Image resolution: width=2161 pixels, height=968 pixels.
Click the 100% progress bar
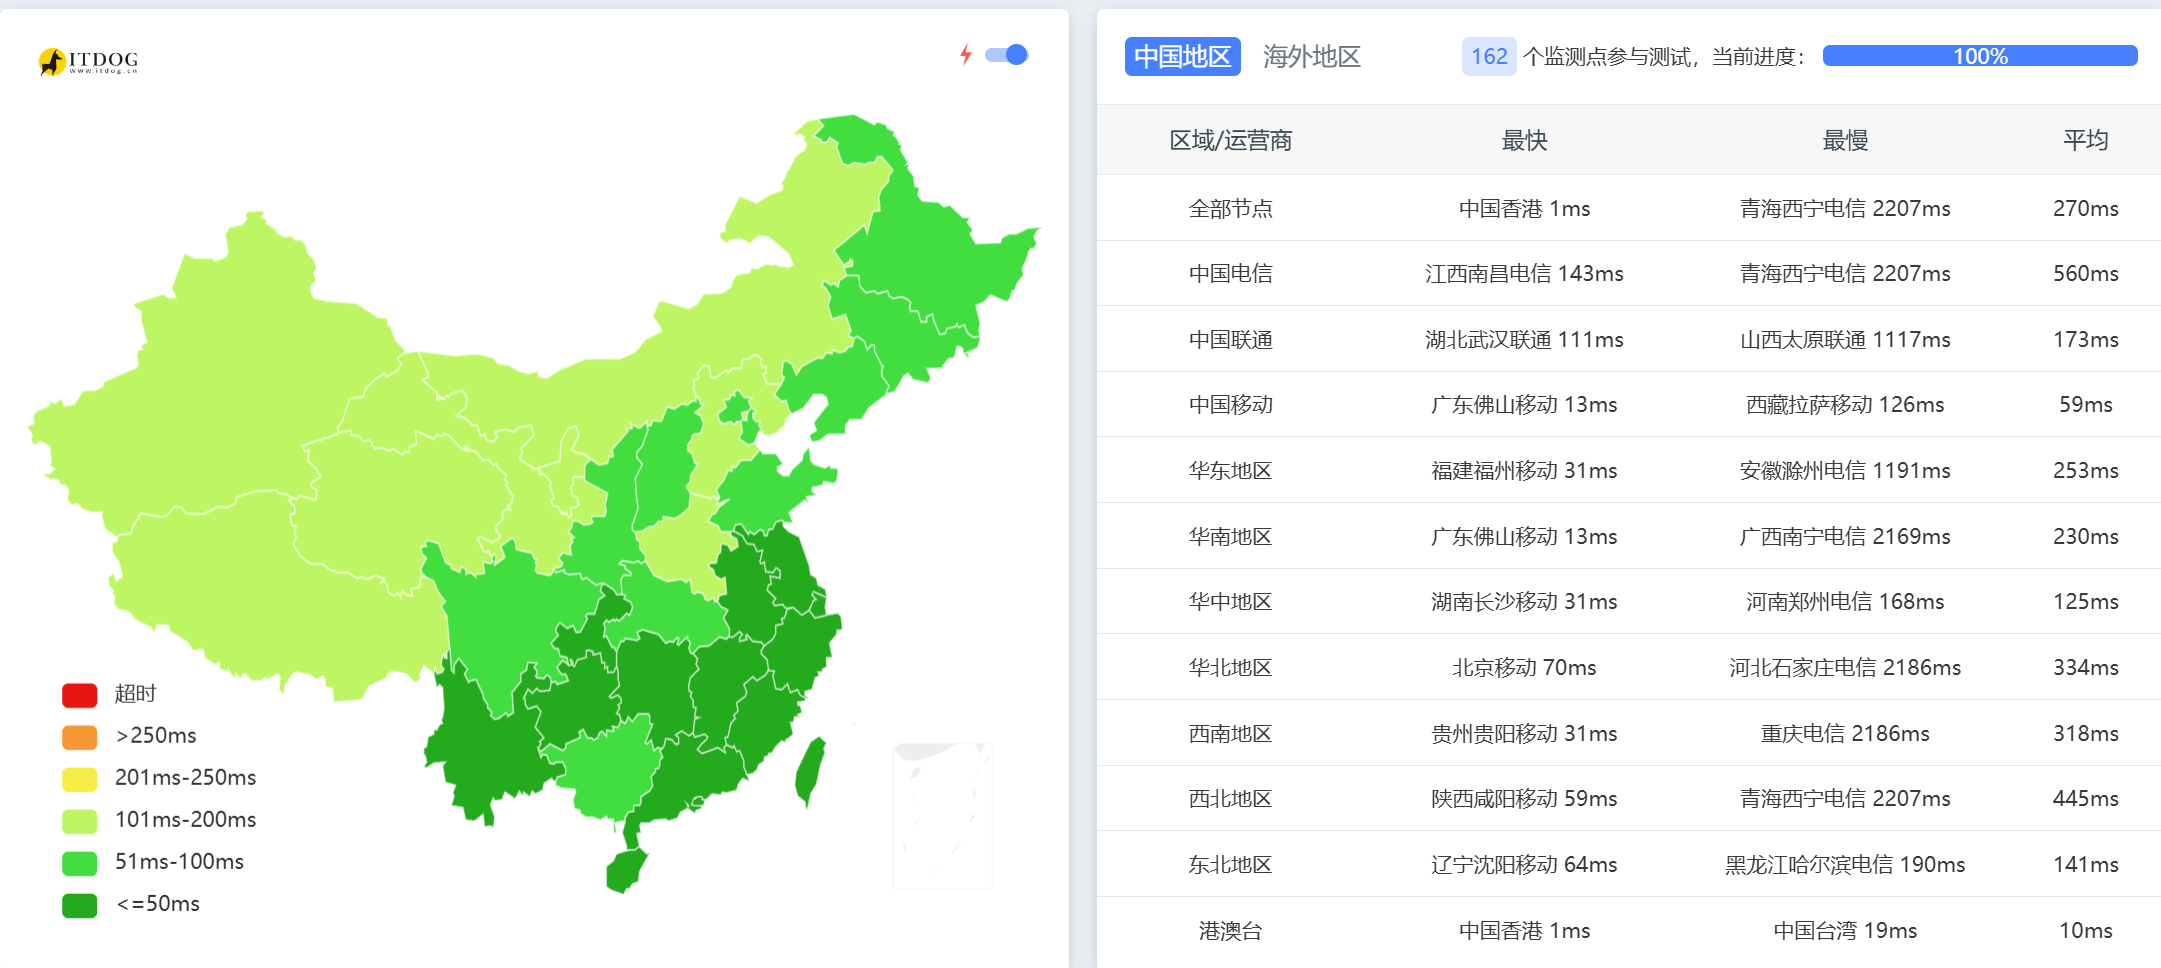coord(1979,56)
